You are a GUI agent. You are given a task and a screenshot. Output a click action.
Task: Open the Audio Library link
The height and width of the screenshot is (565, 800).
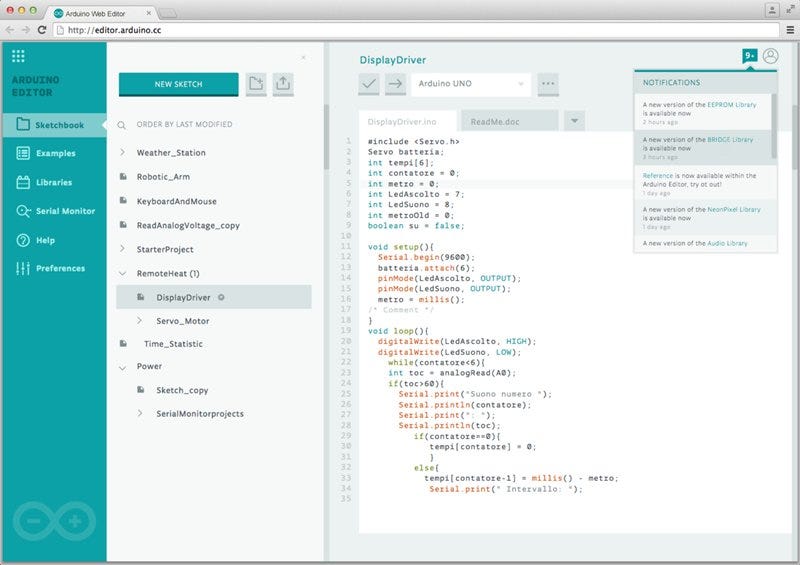(727, 243)
